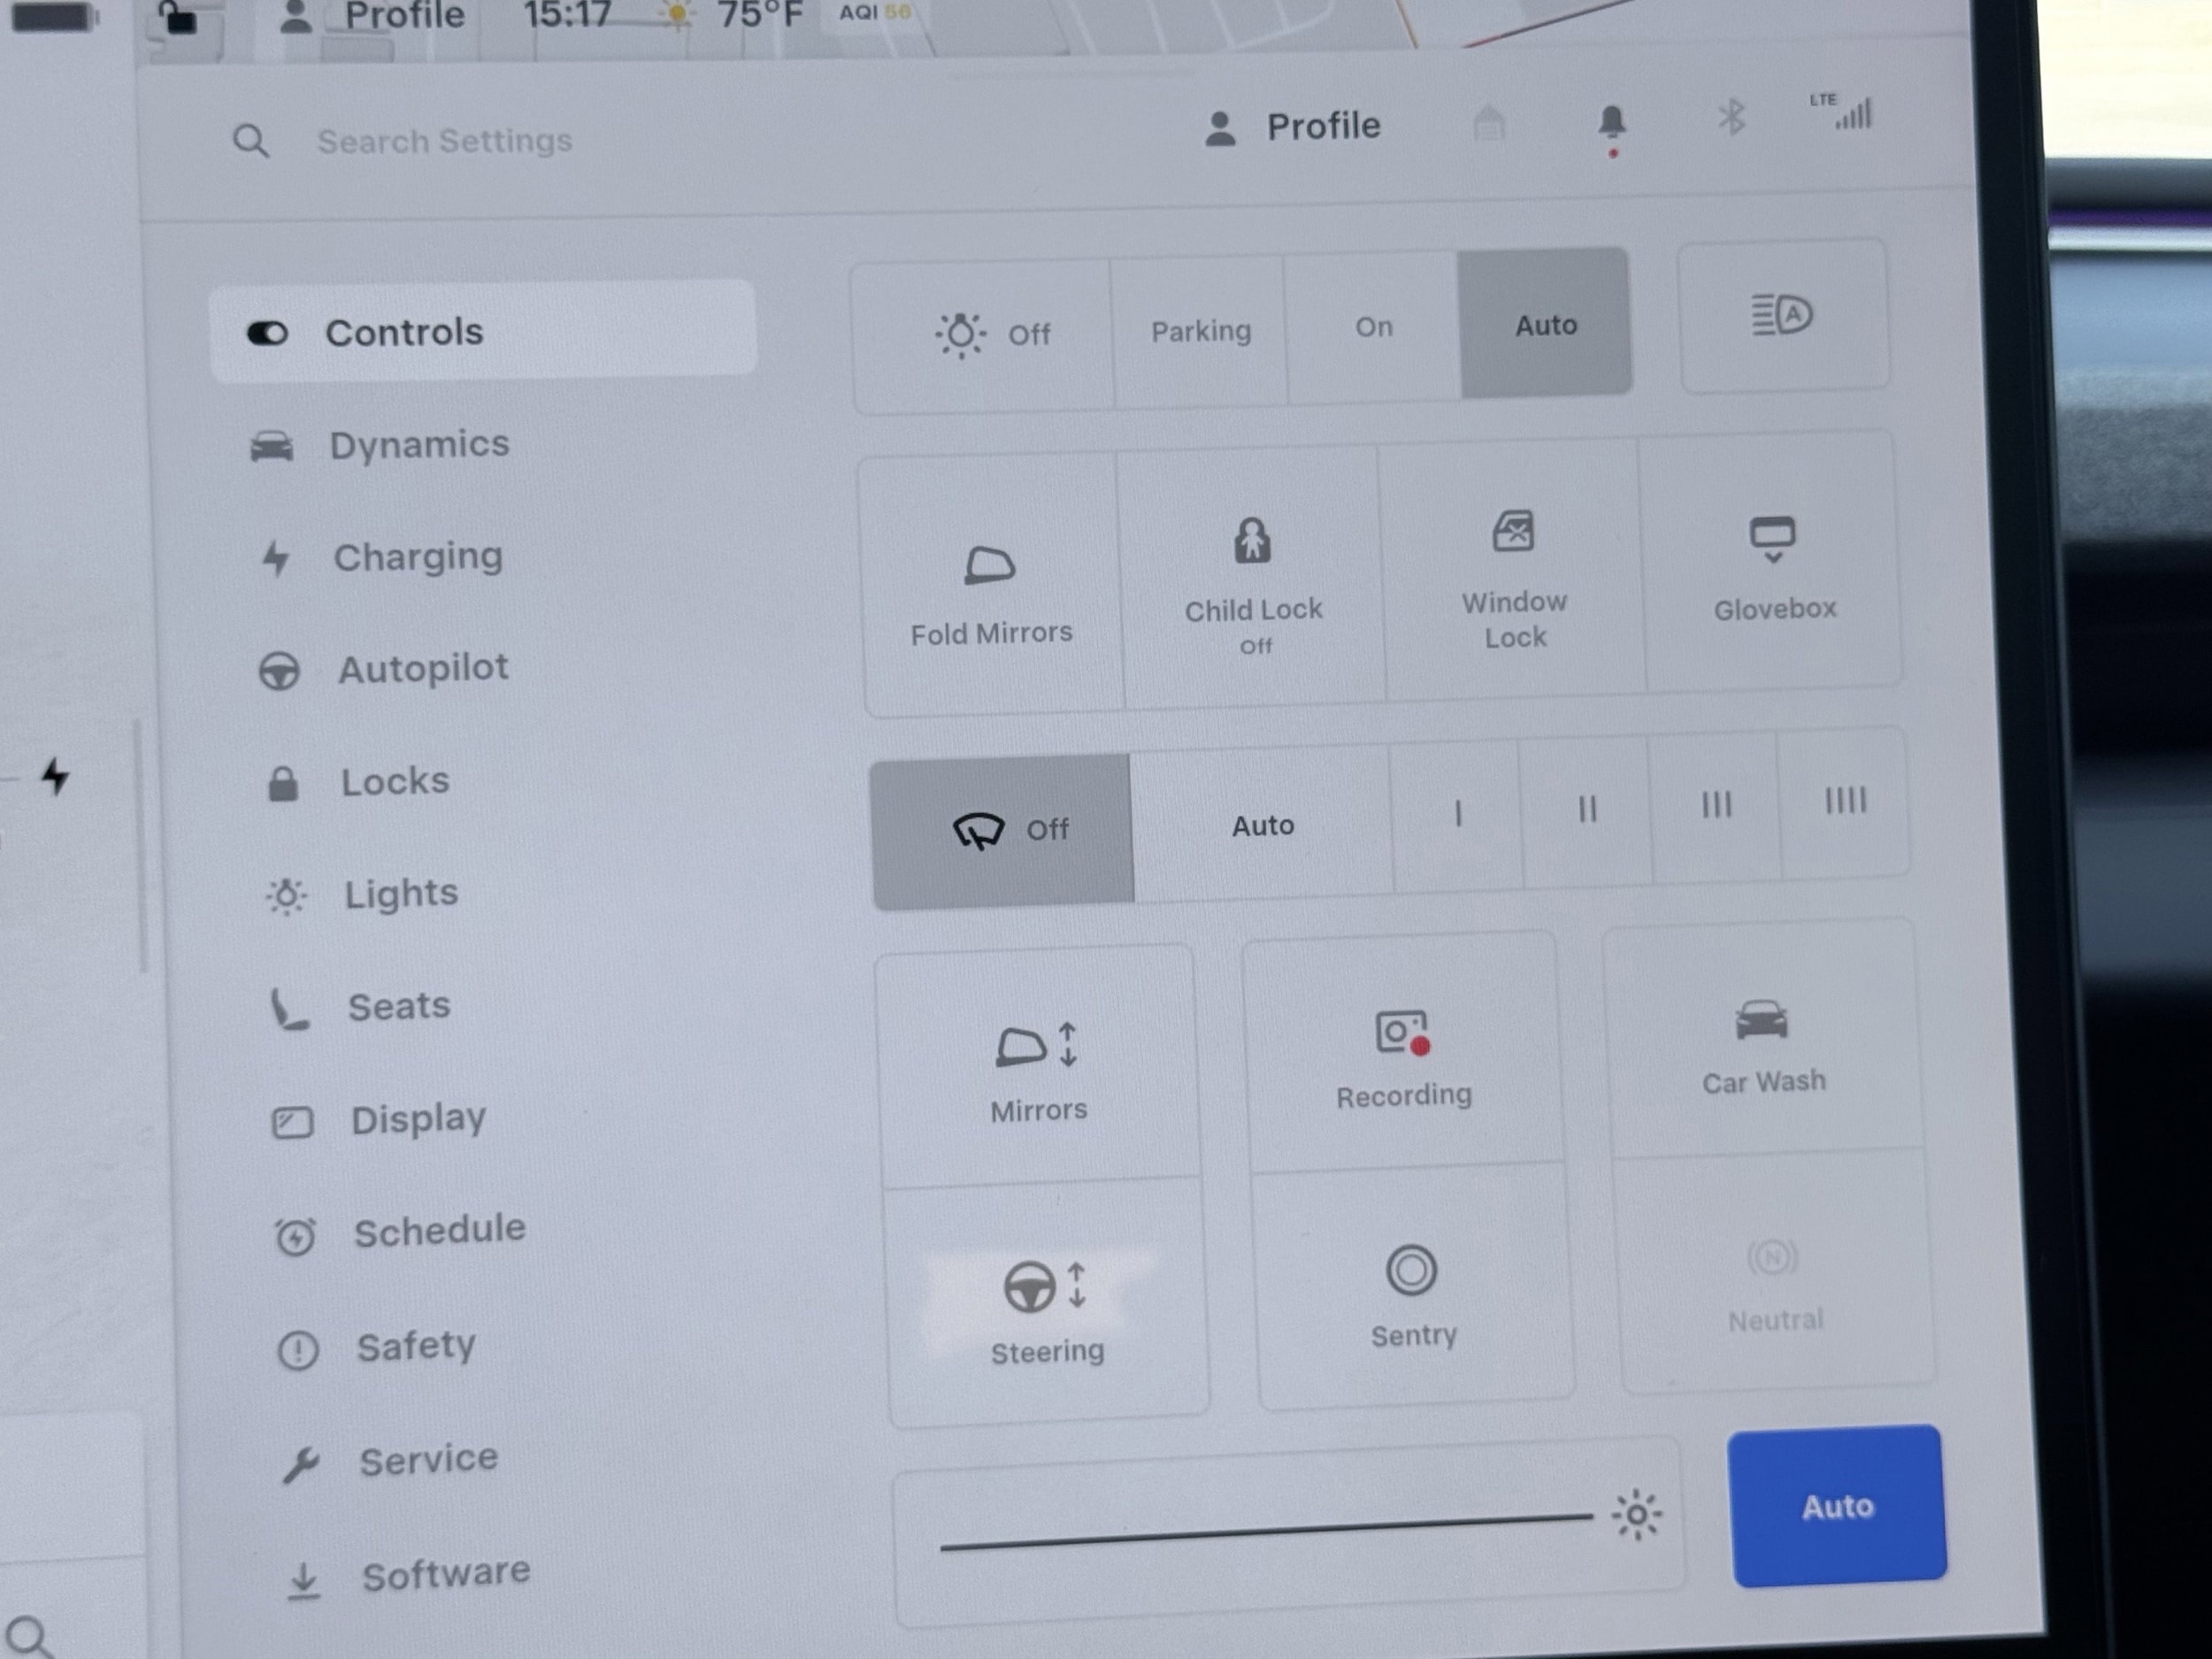The height and width of the screenshot is (1659, 2212).
Task: Open the Bluetooth settings icon
Action: click(x=1731, y=118)
